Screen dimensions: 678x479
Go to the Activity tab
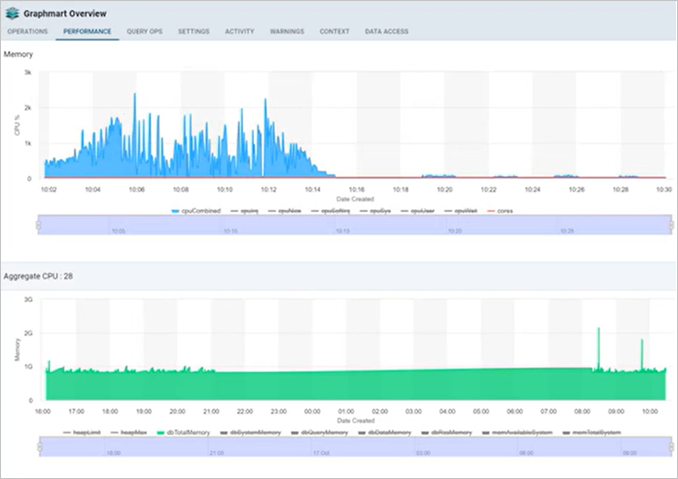click(x=239, y=32)
